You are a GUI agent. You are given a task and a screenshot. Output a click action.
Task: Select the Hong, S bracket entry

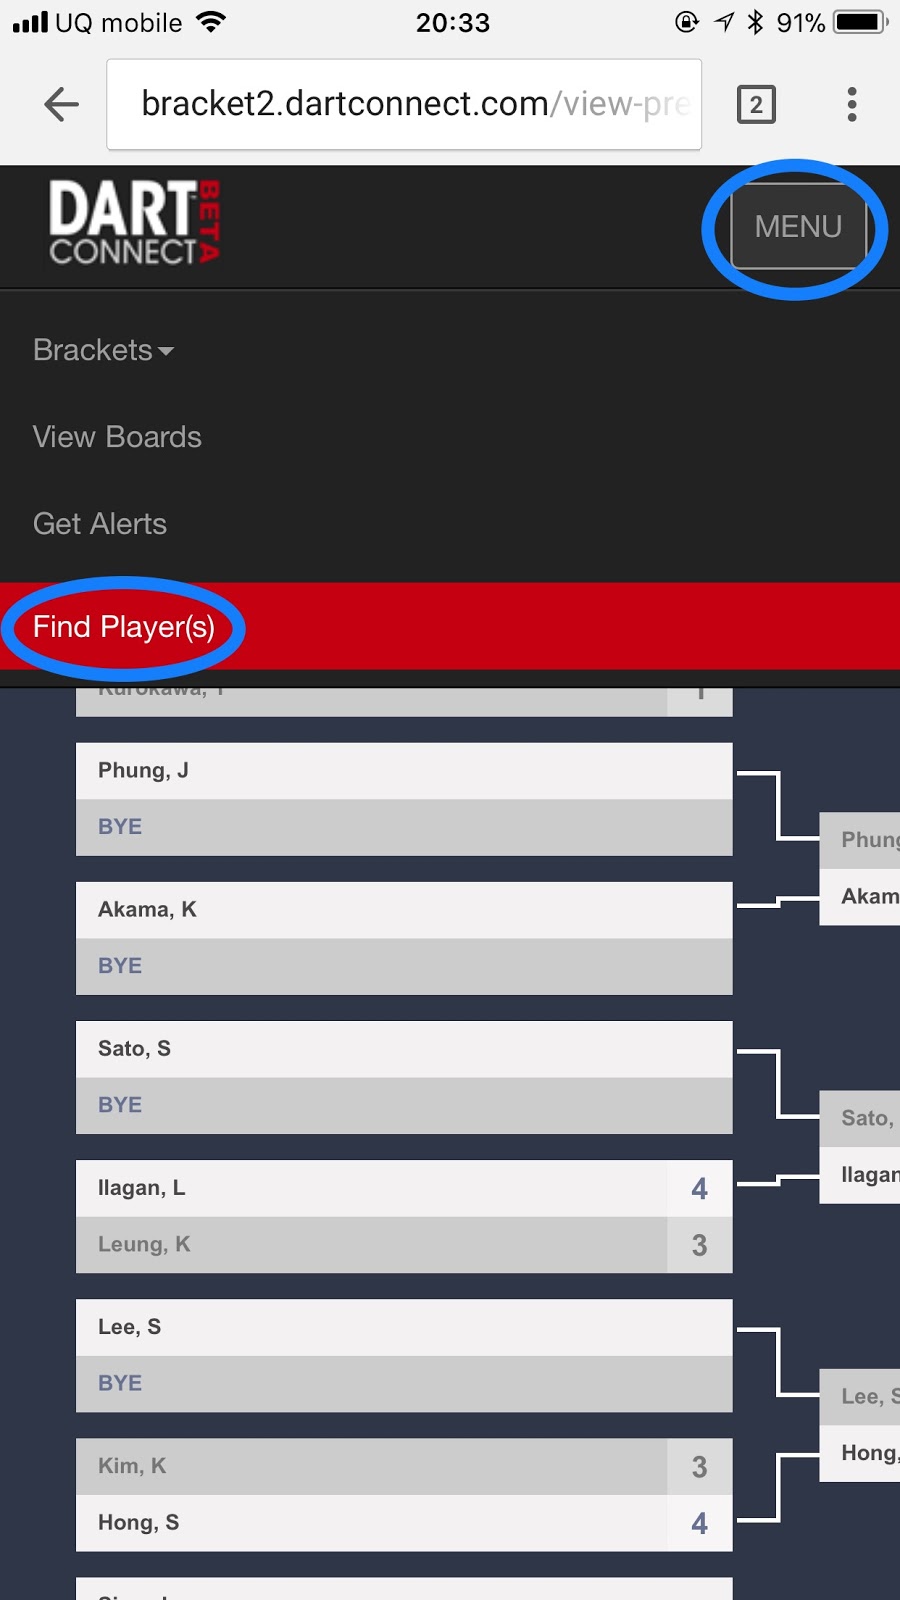404,1523
